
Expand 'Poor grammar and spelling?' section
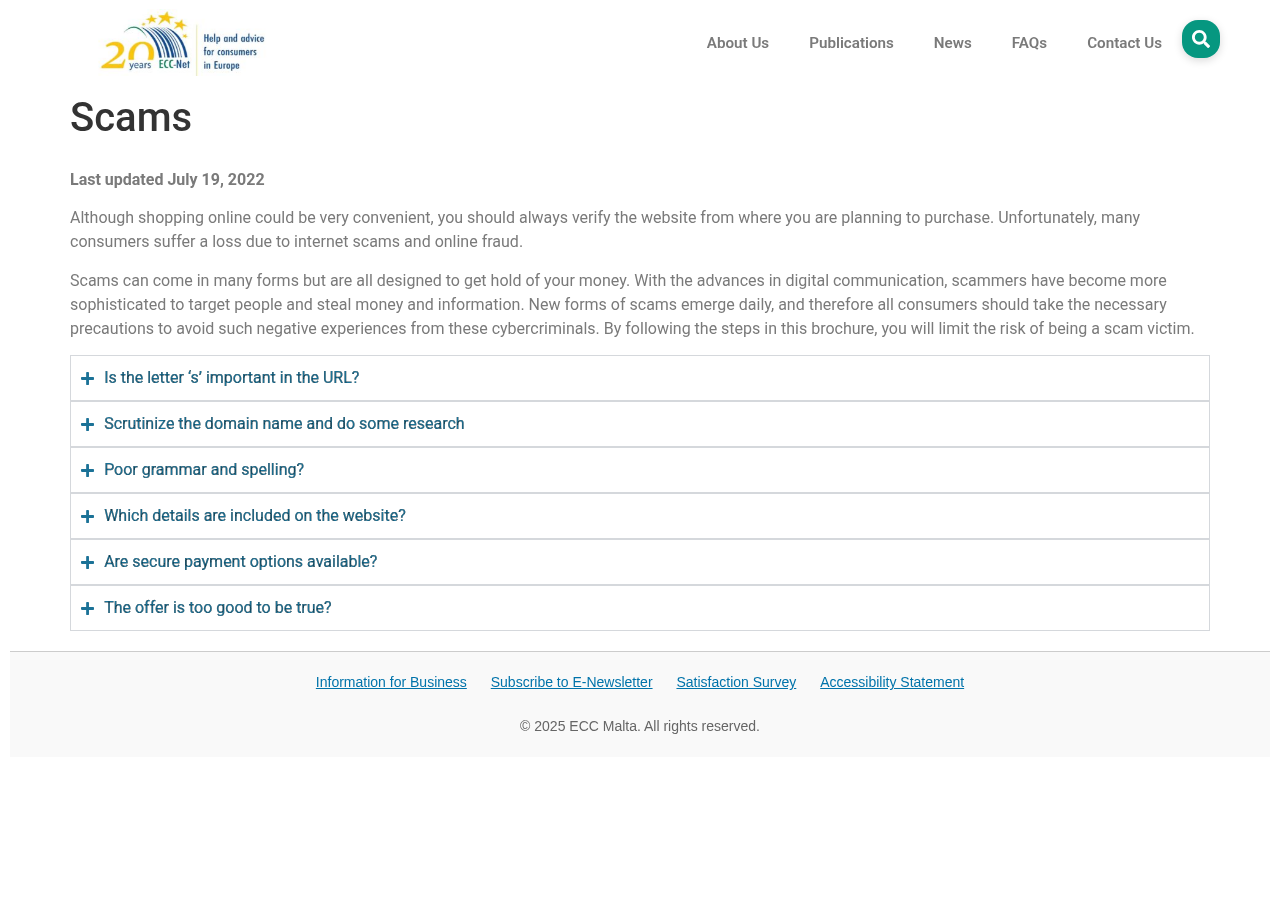(640, 470)
